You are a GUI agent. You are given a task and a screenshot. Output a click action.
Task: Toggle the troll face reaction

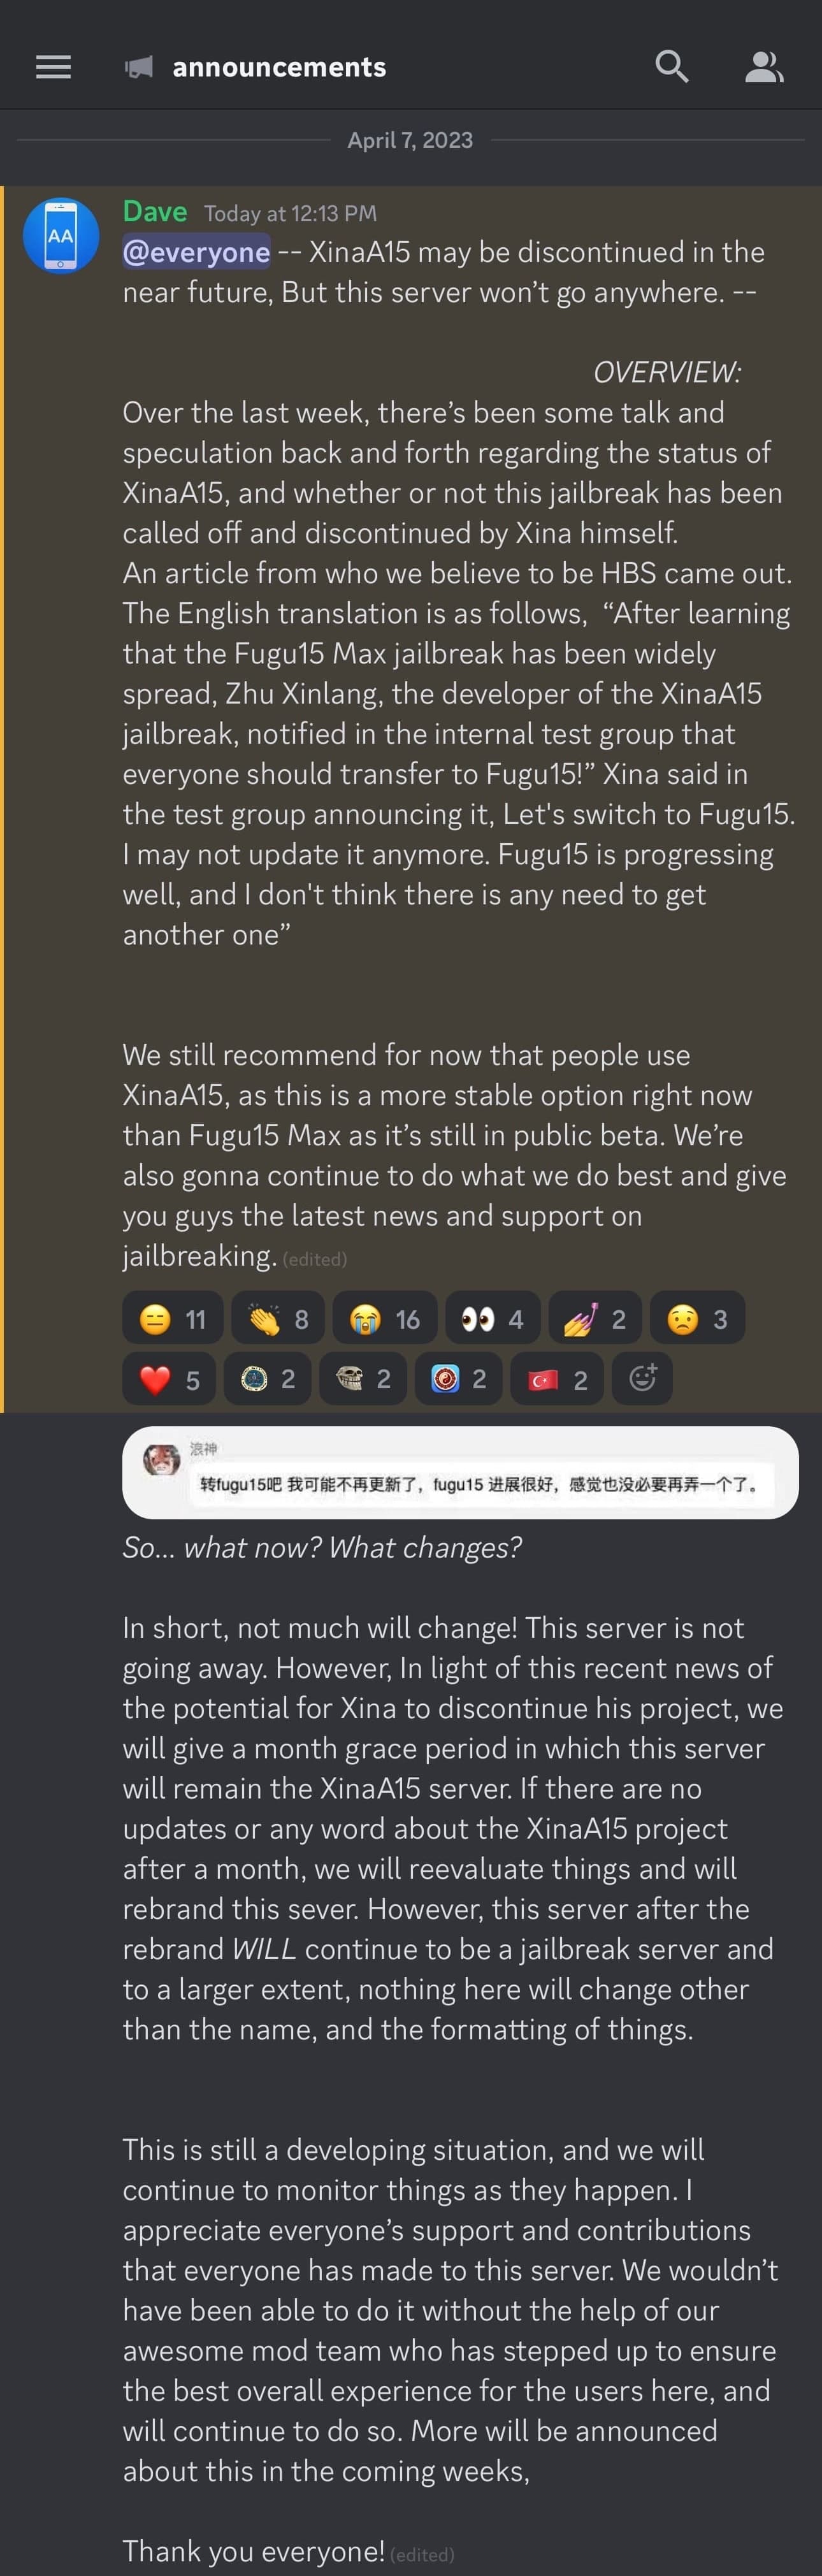coord(363,1379)
